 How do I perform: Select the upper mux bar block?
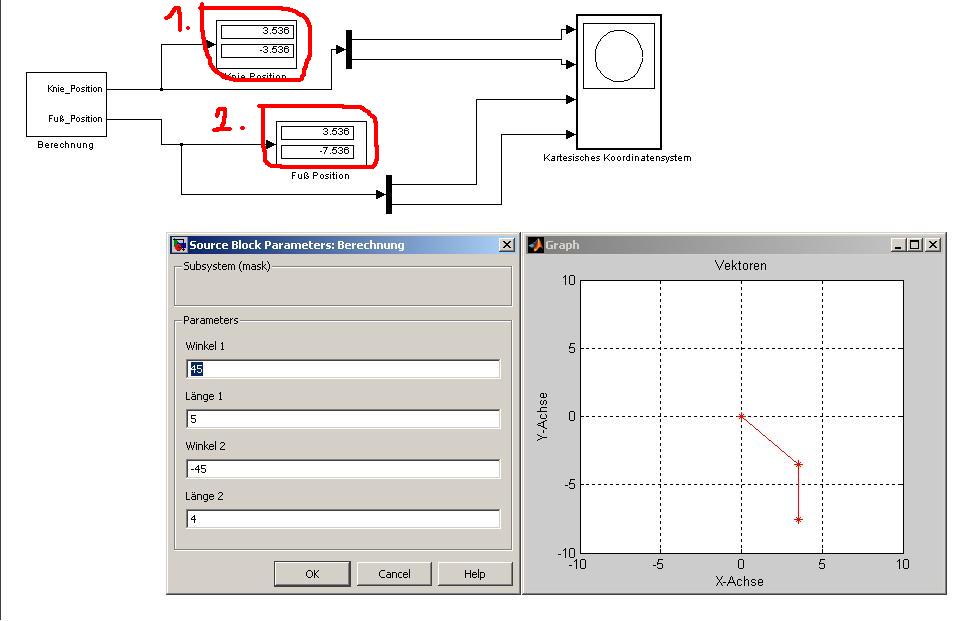[348, 50]
